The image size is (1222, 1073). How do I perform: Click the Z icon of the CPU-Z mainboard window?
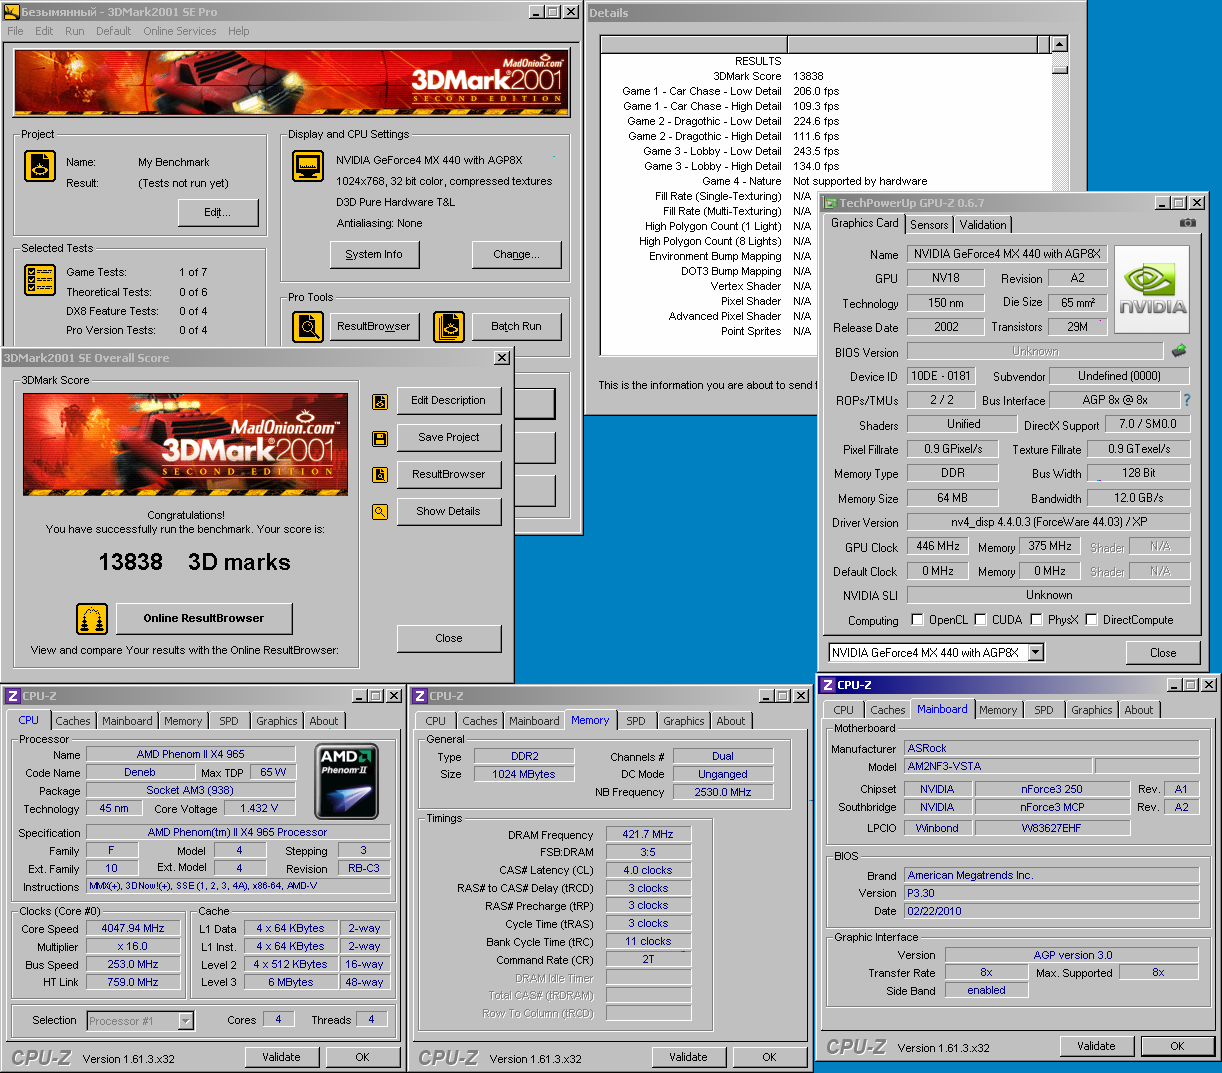pos(828,685)
